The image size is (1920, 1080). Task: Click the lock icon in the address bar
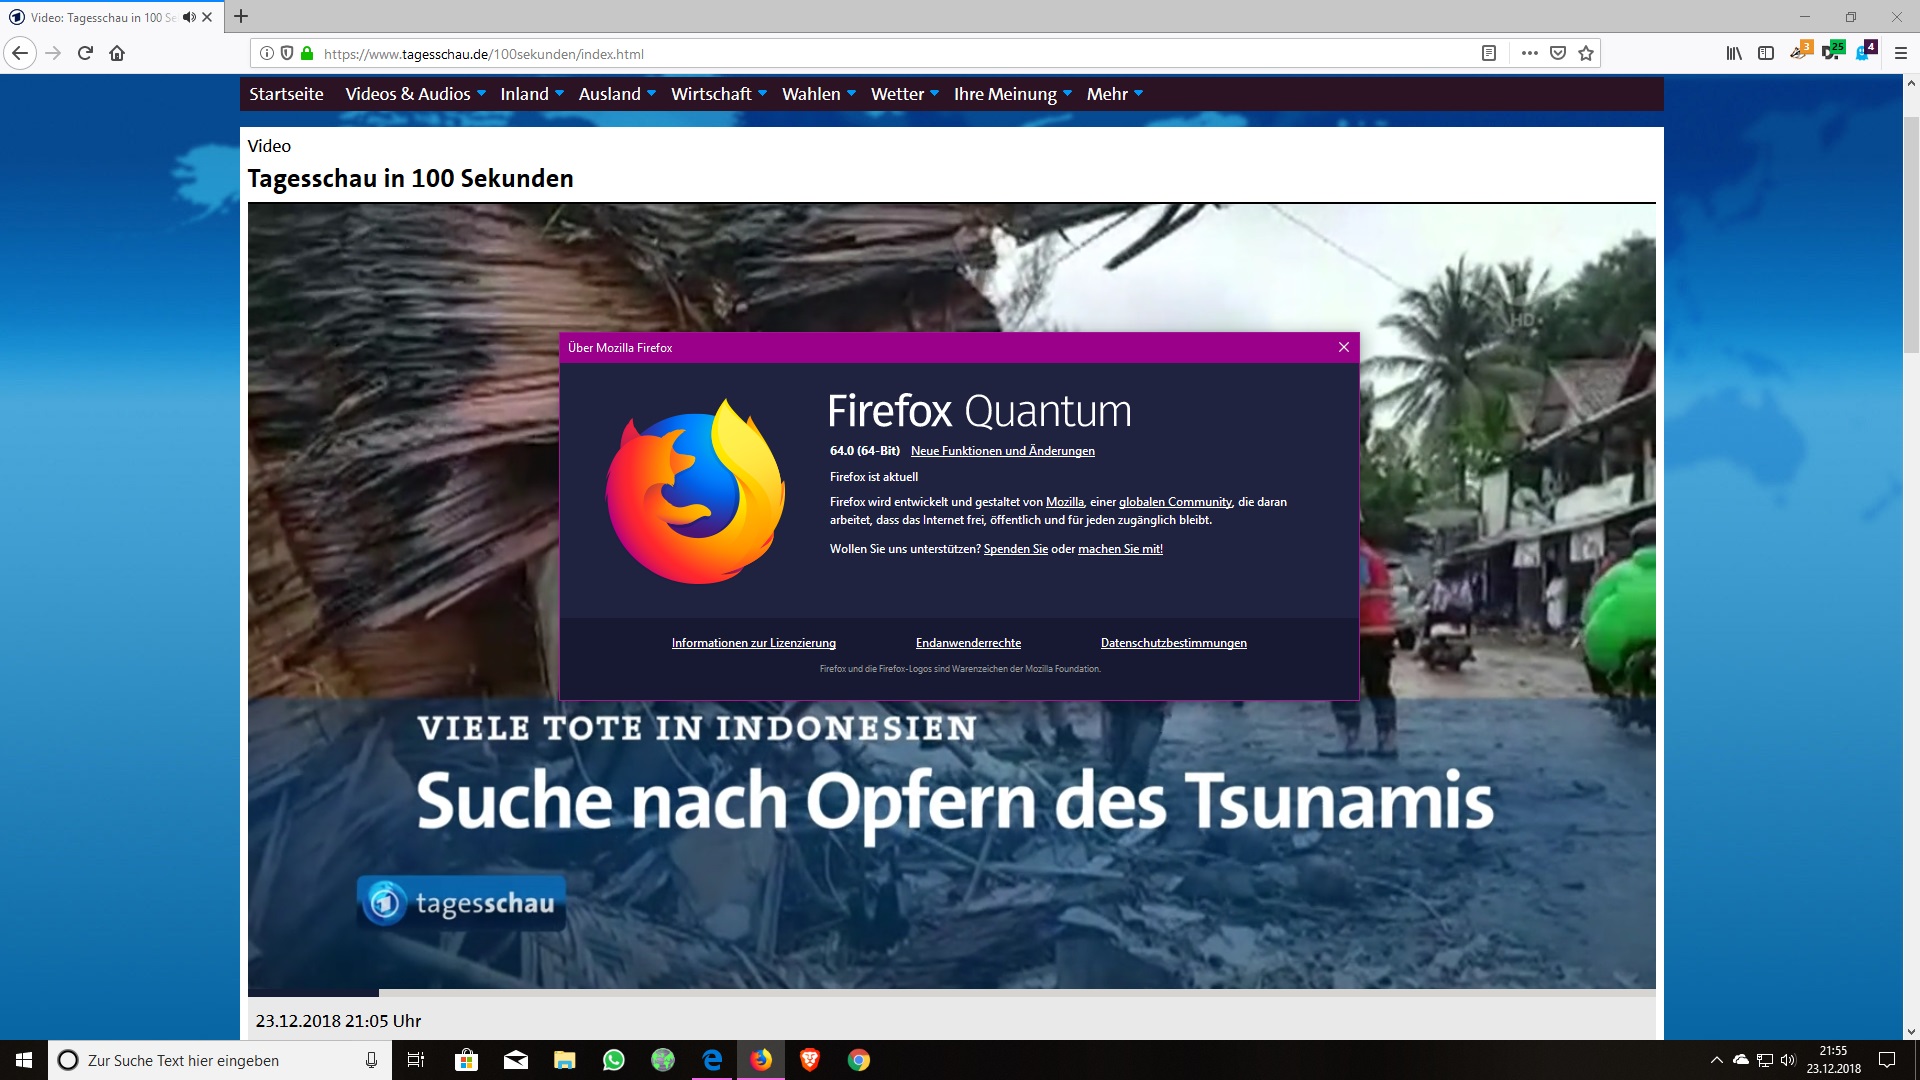click(x=307, y=53)
